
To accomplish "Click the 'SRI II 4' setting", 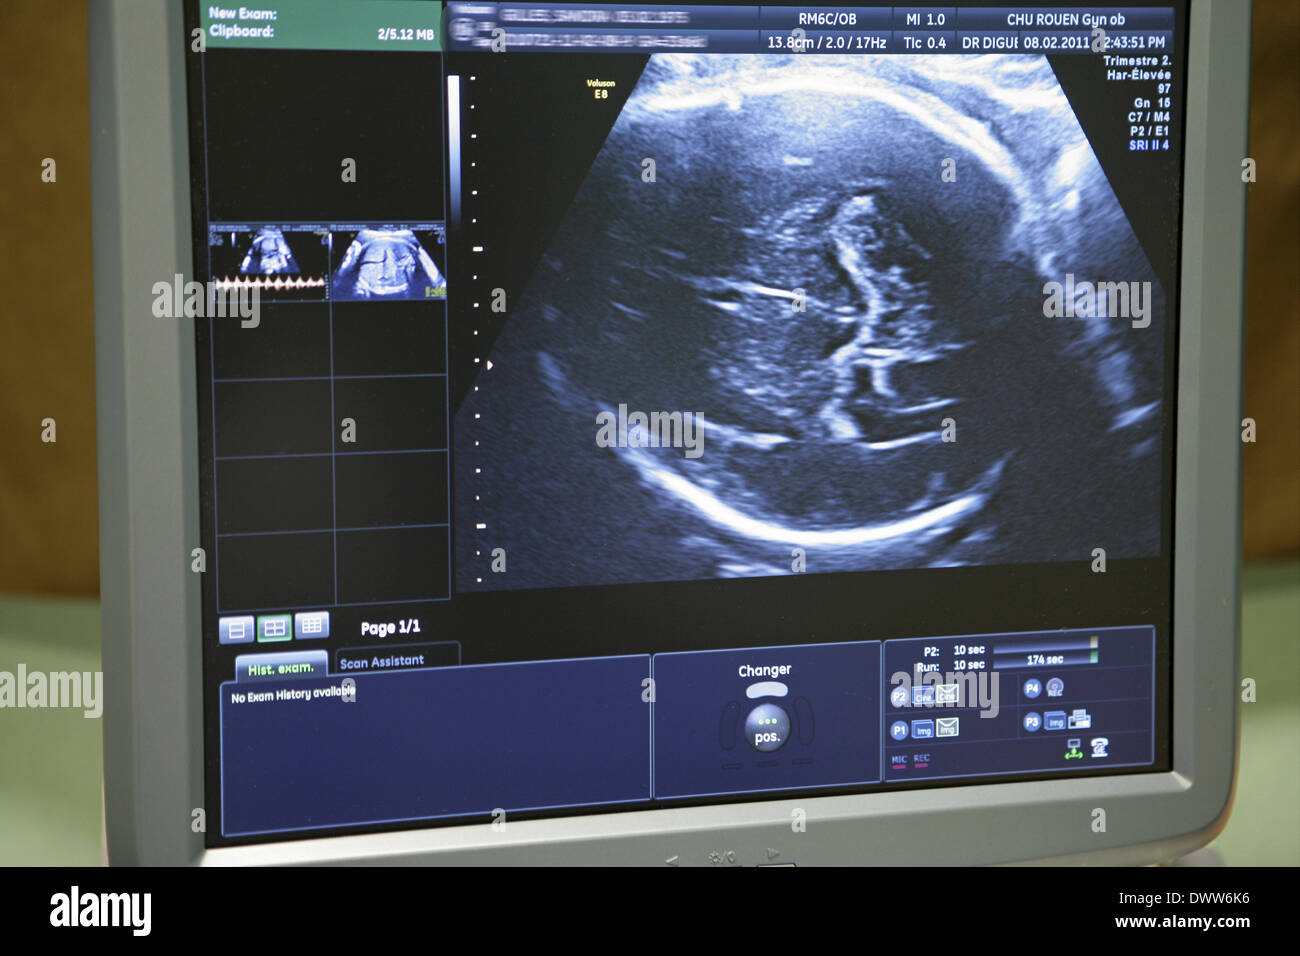I will pos(1149,145).
